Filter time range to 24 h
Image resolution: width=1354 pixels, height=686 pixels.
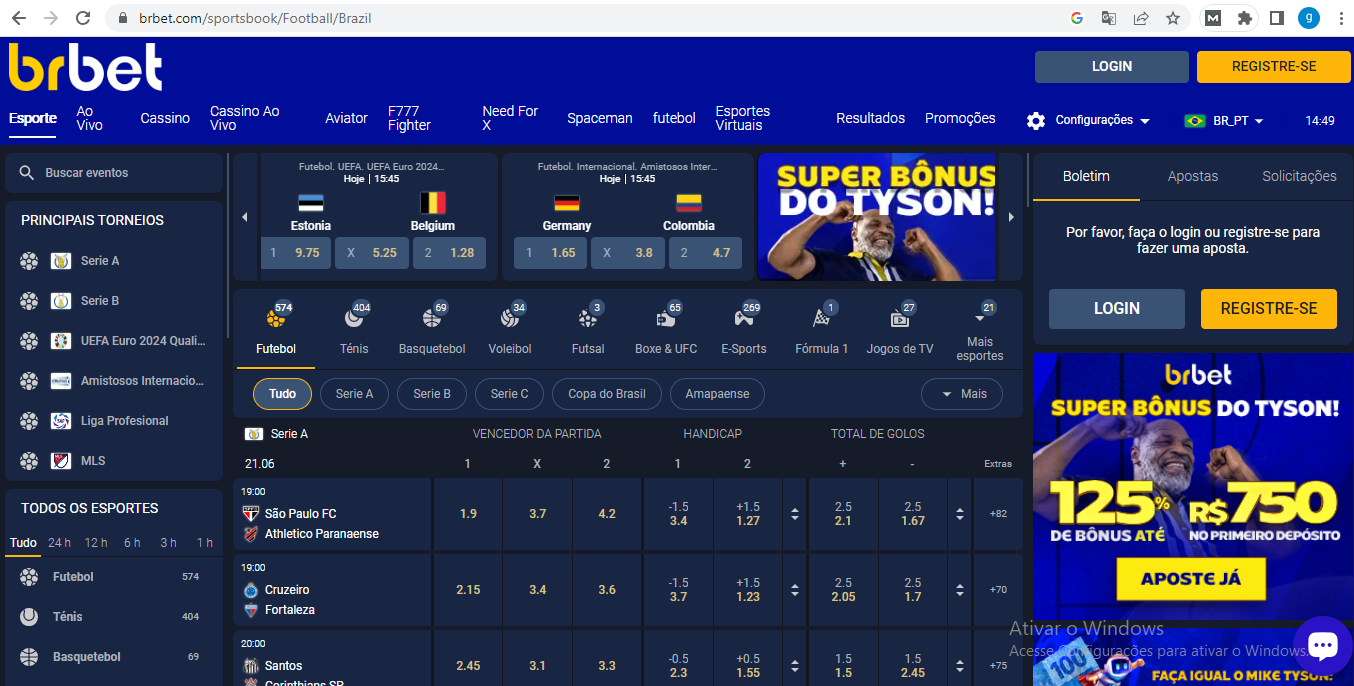click(x=59, y=543)
